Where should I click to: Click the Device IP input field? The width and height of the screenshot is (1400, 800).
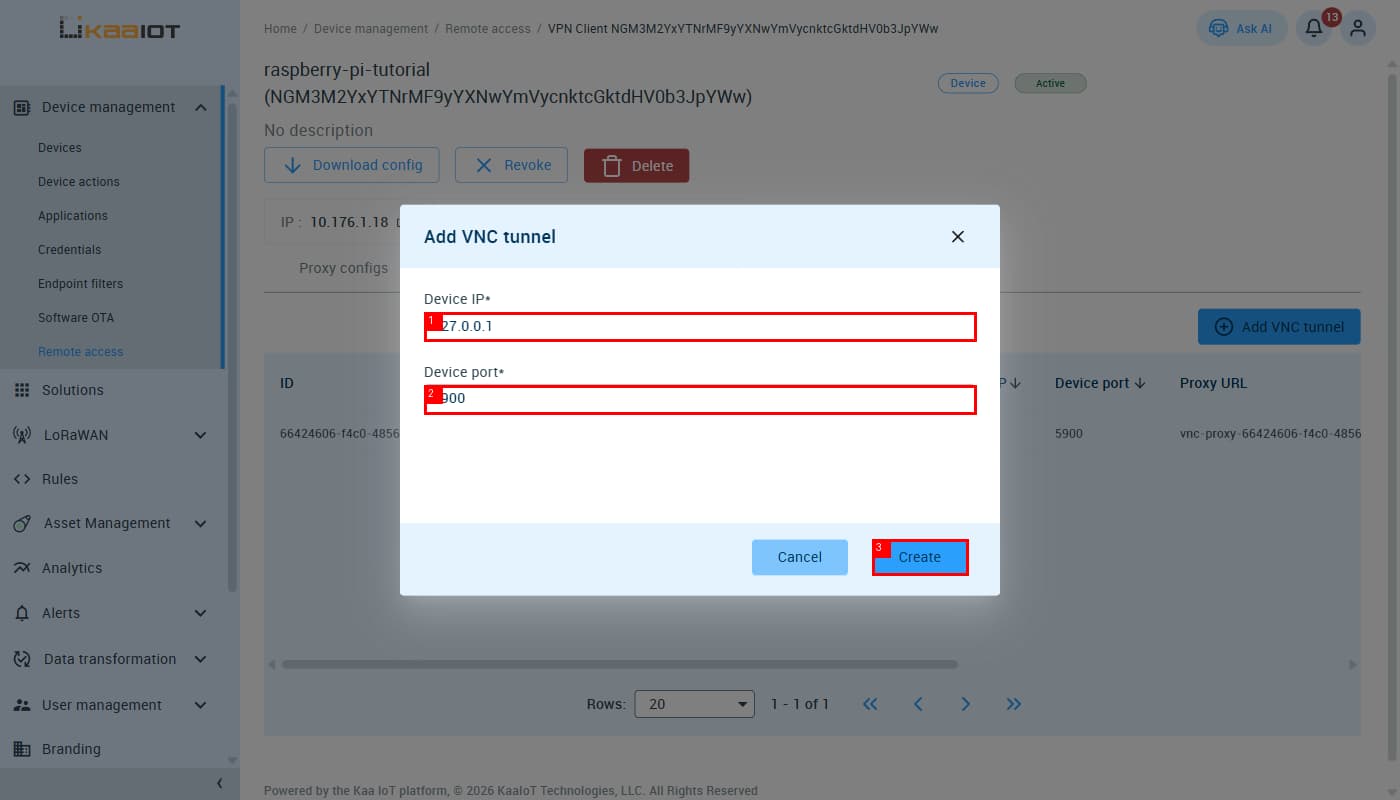pos(700,326)
